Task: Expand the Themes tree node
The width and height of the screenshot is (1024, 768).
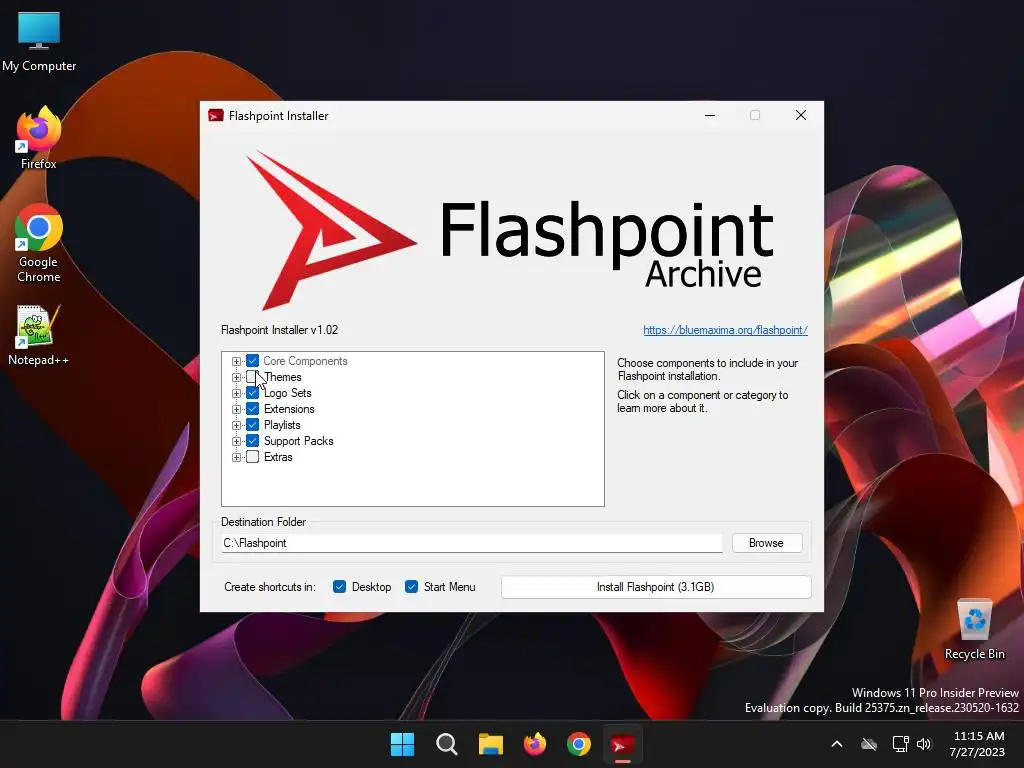Action: 236,377
